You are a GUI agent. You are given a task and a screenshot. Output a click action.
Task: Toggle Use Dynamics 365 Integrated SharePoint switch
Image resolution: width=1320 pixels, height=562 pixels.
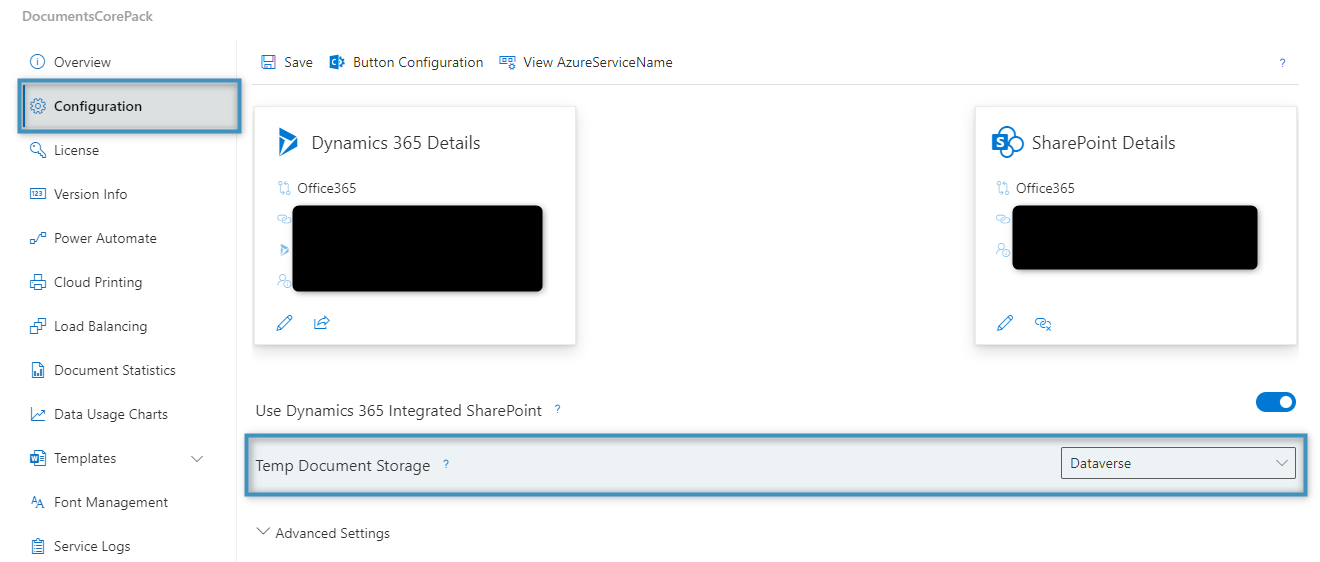point(1276,402)
